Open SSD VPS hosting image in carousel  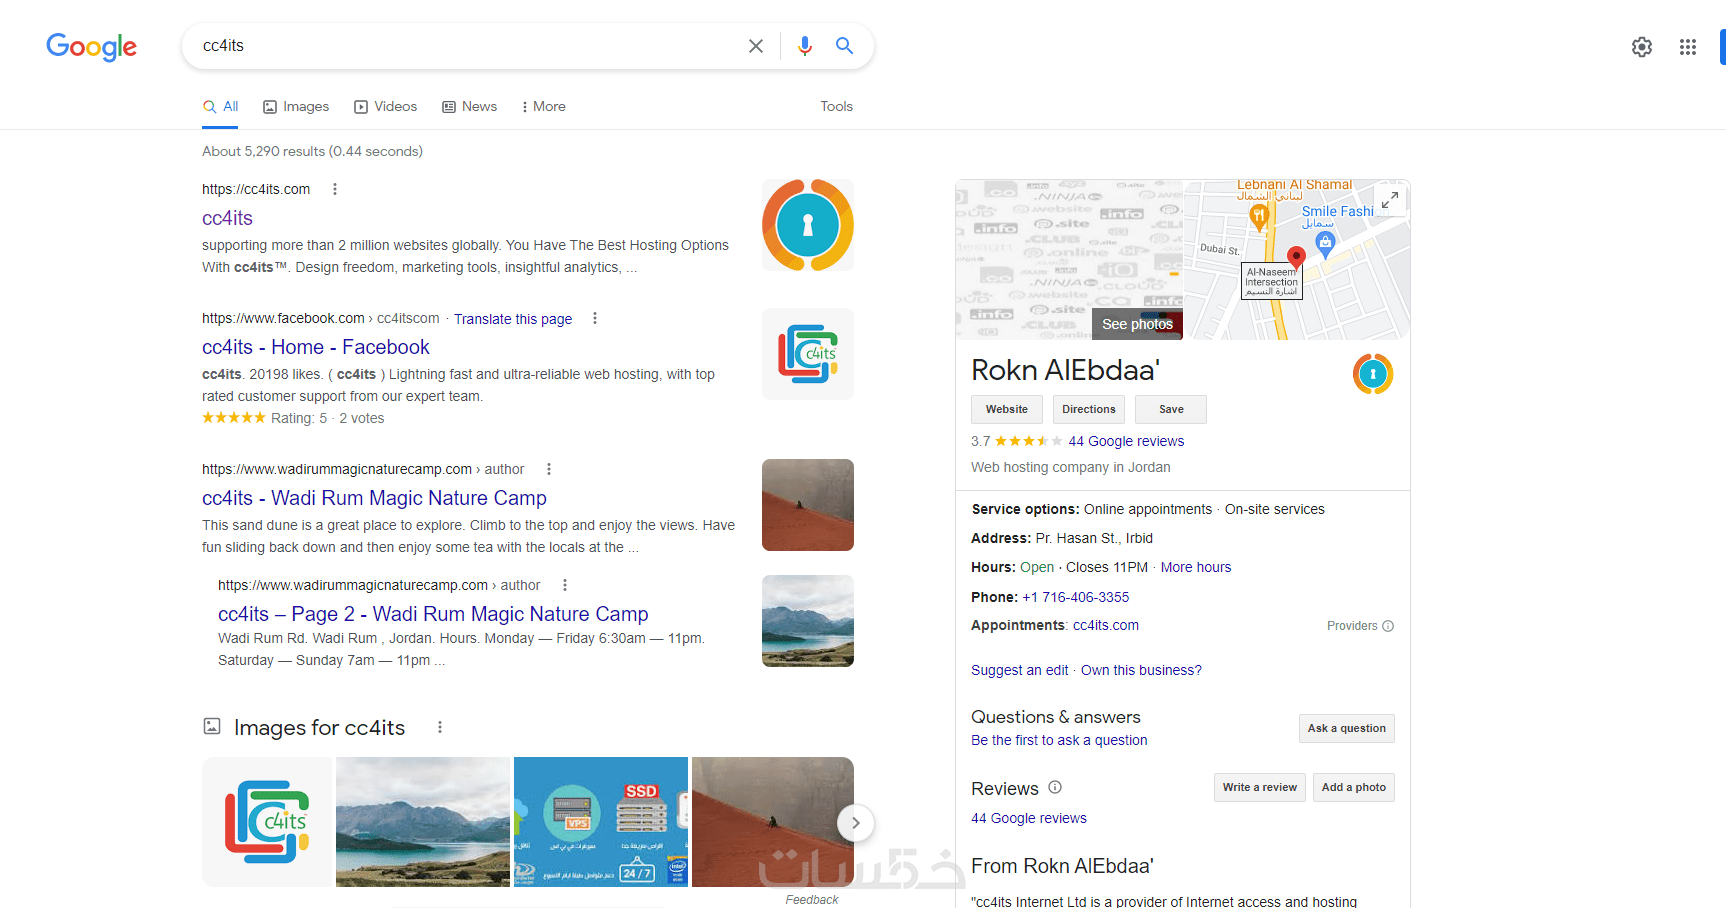[x=601, y=822]
